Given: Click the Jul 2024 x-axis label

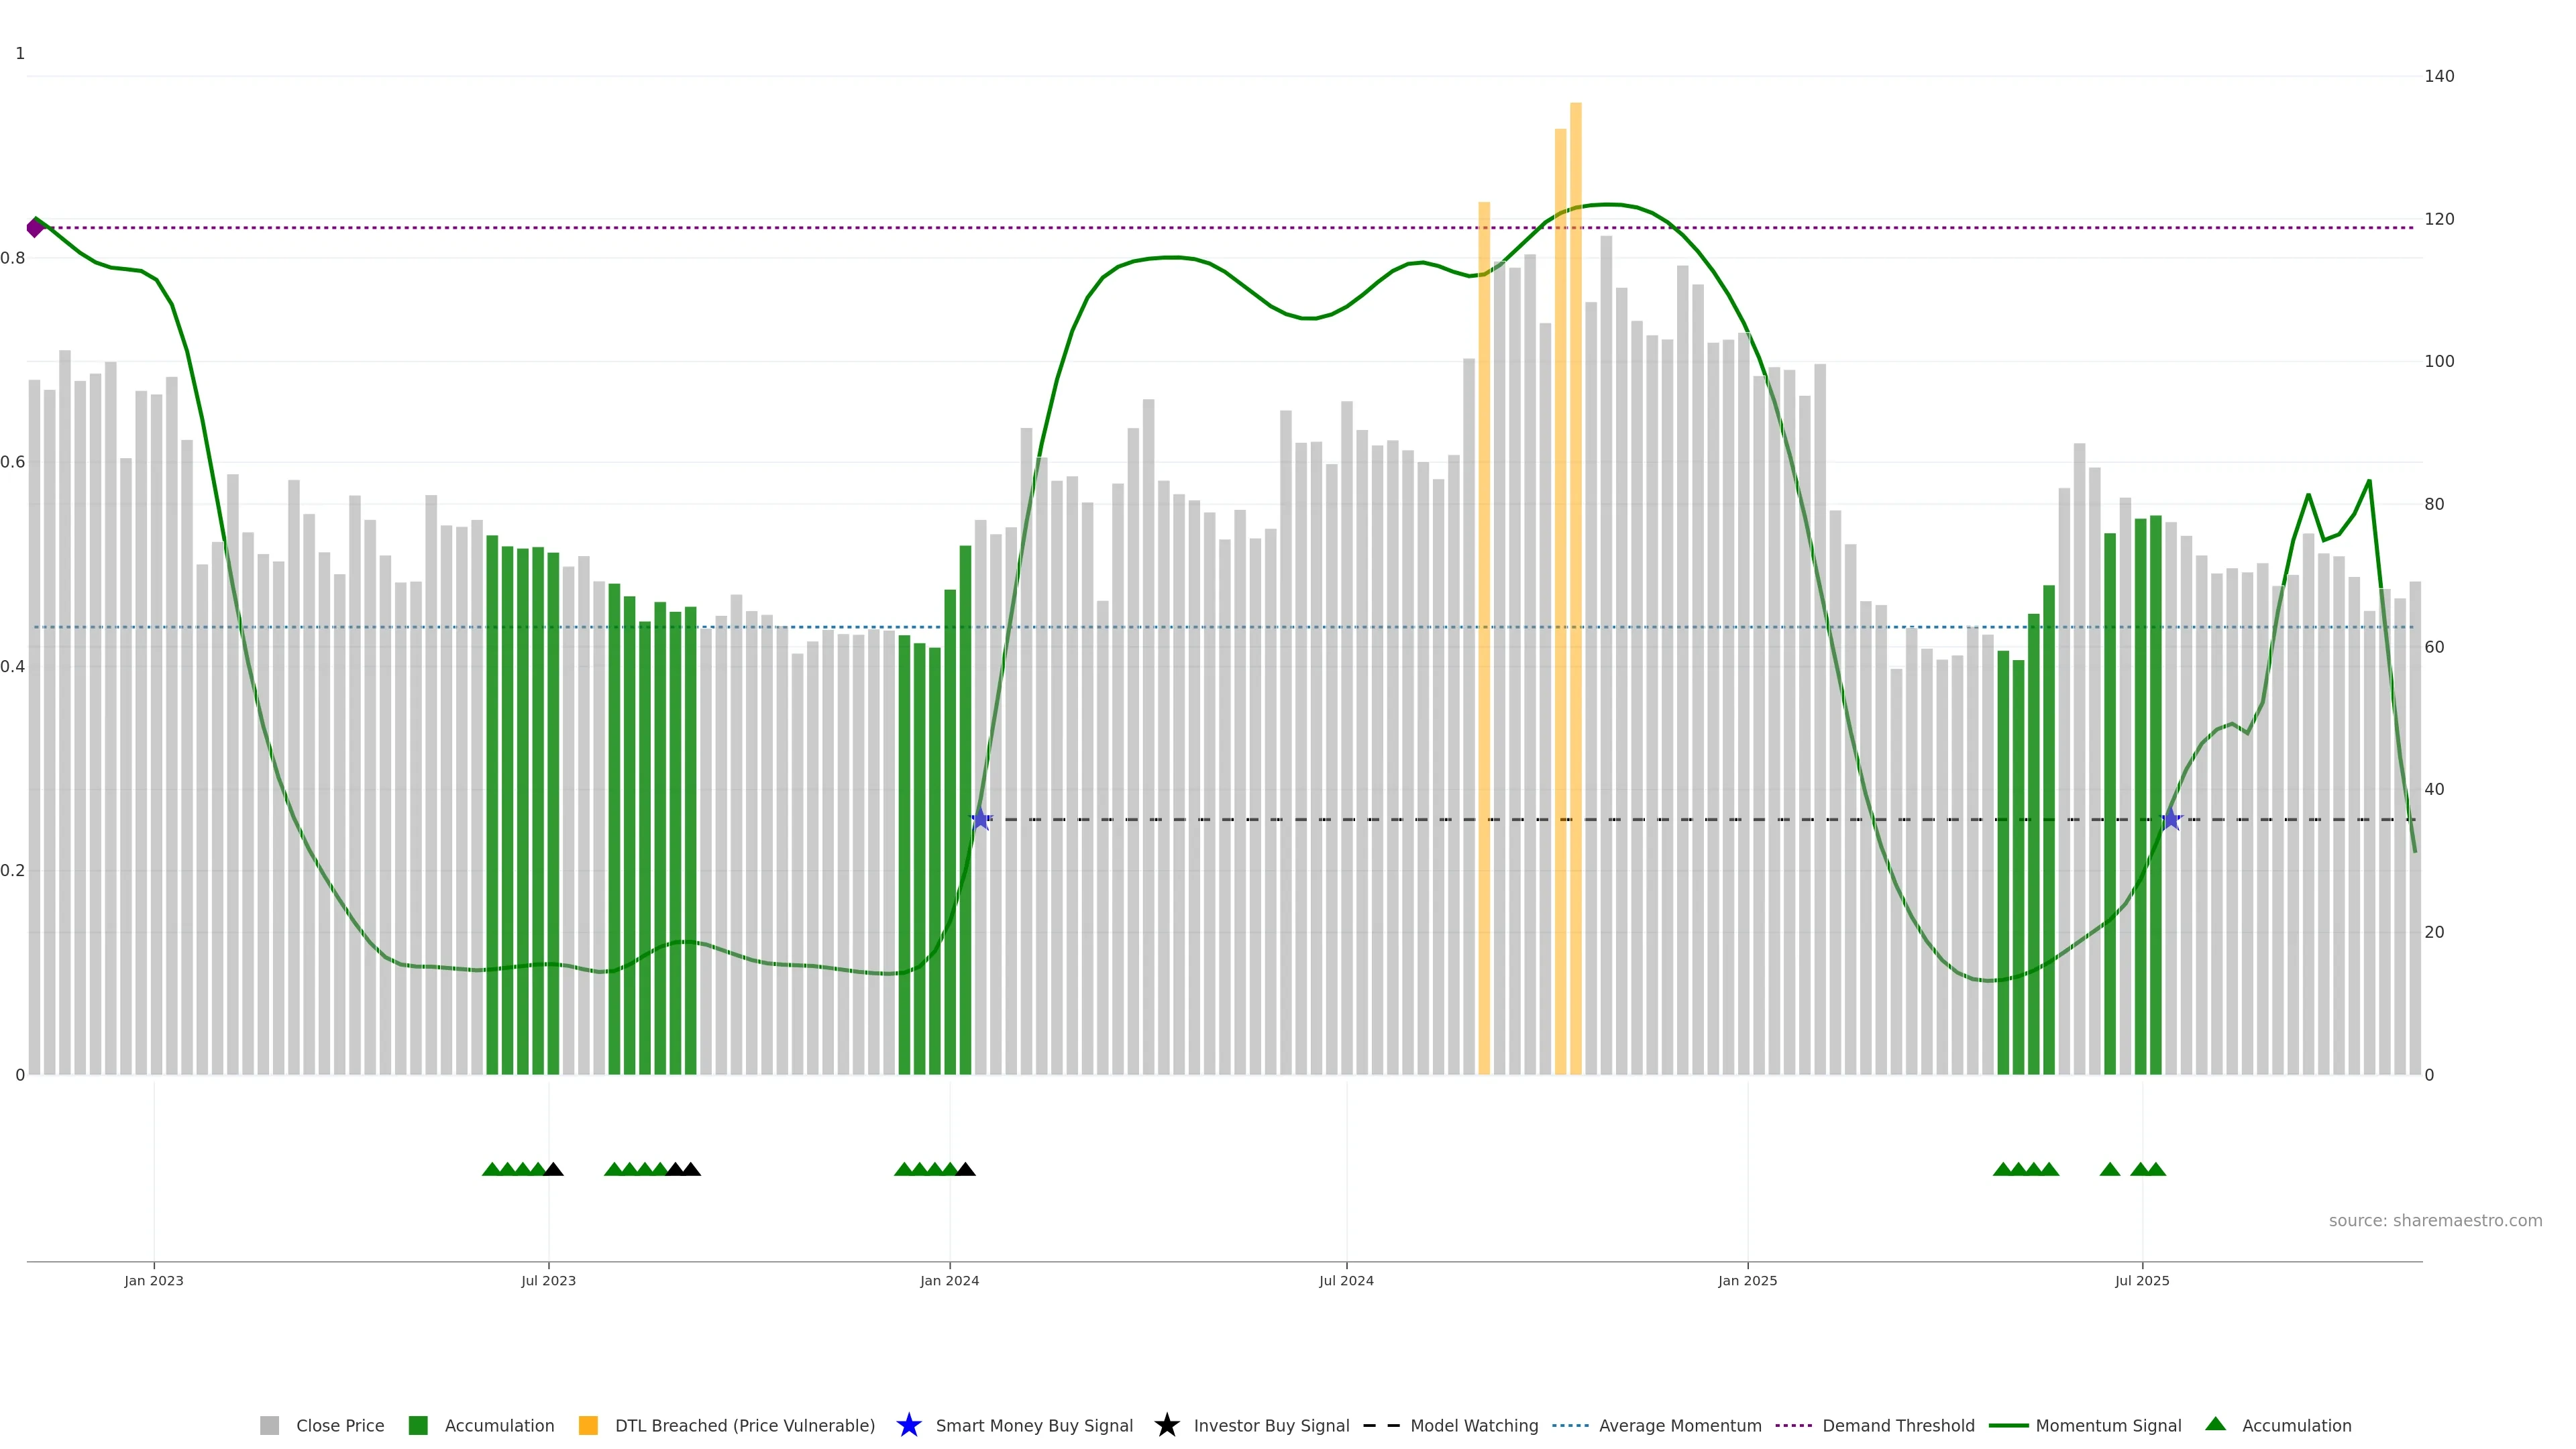Looking at the screenshot, I should 1346,1280.
